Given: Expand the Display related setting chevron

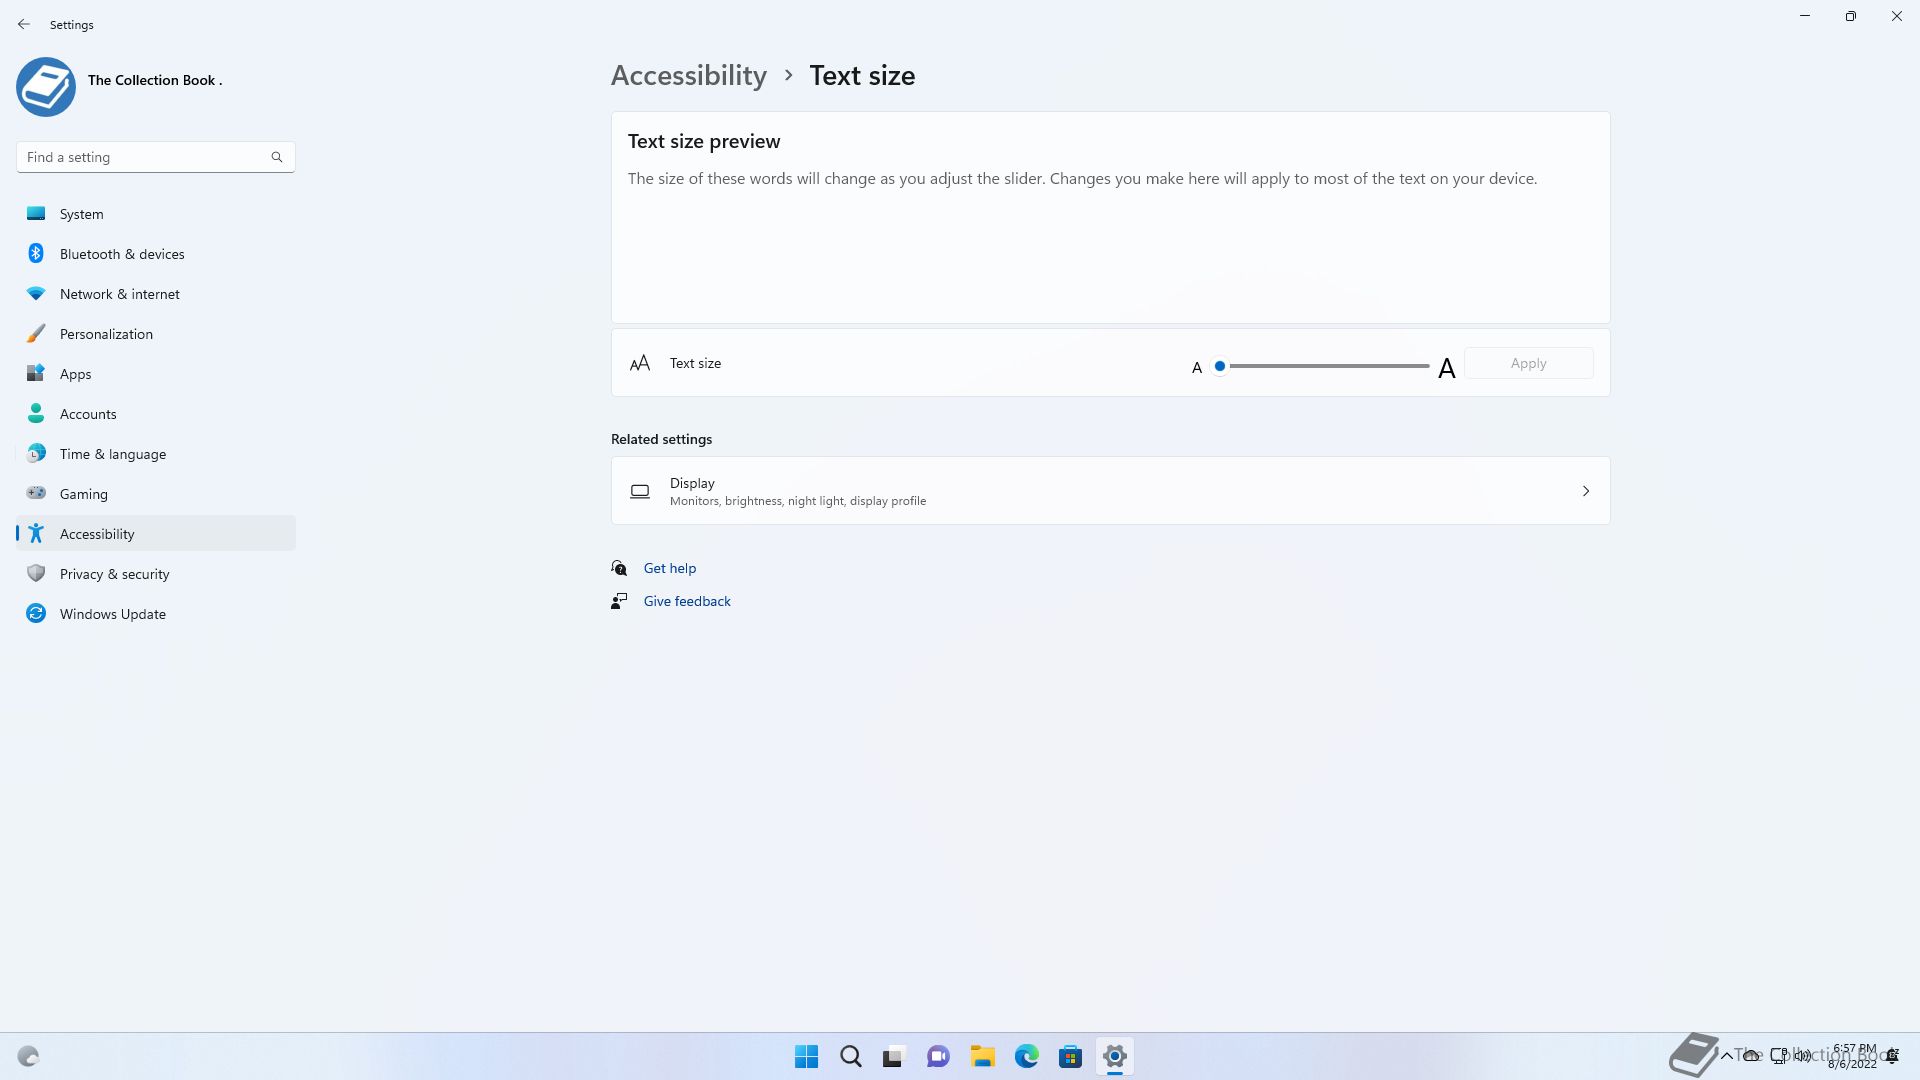Looking at the screenshot, I should [x=1585, y=491].
